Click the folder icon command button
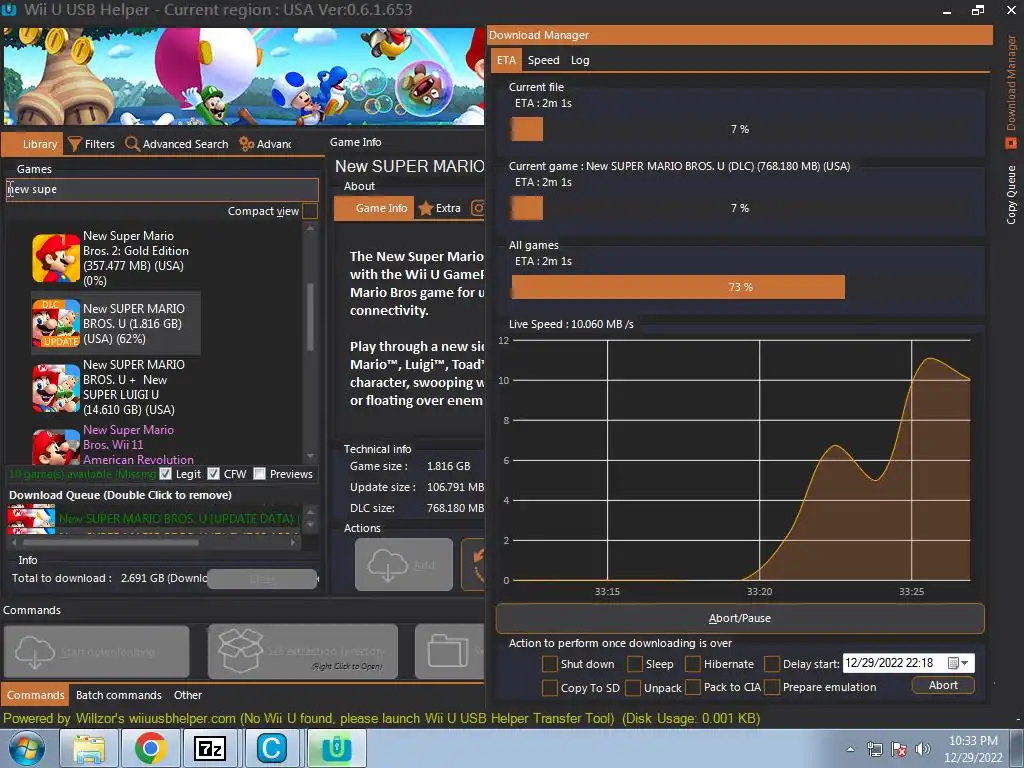The image size is (1024, 768). click(449, 652)
